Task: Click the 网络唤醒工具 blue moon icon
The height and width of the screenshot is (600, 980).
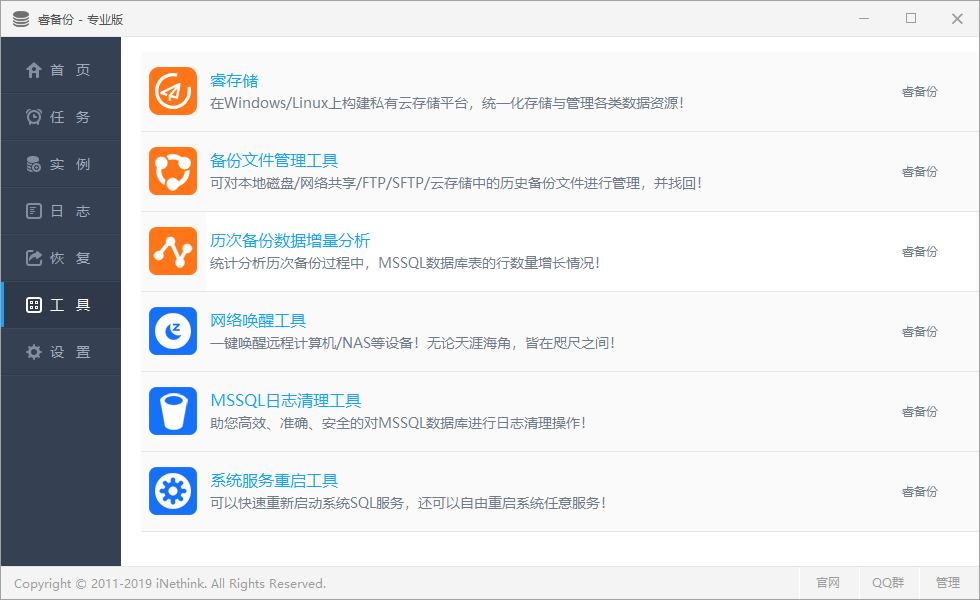Action: tap(173, 331)
